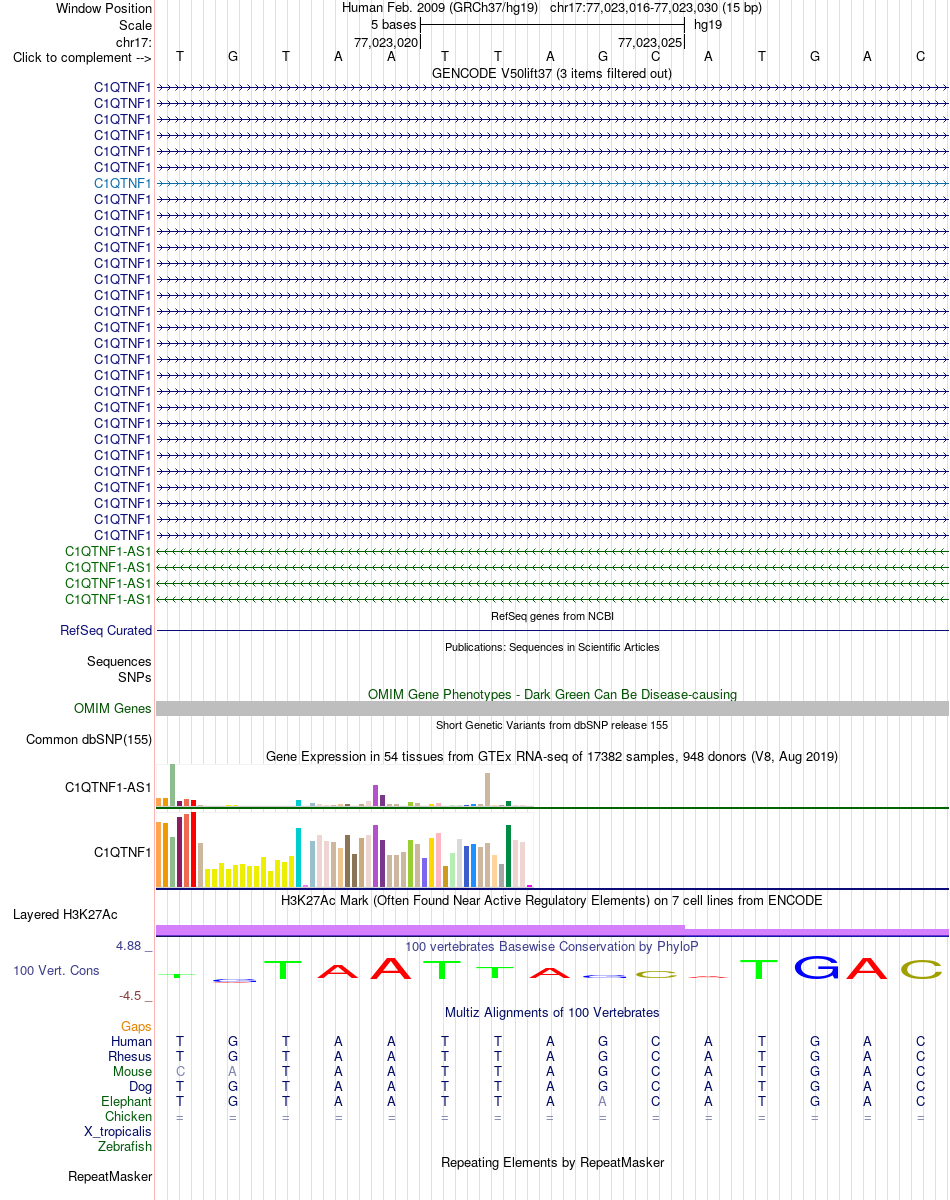This screenshot has width=950, height=1200.
Task: Open the H3K27Ac Mark track title
Action: pos(552,900)
